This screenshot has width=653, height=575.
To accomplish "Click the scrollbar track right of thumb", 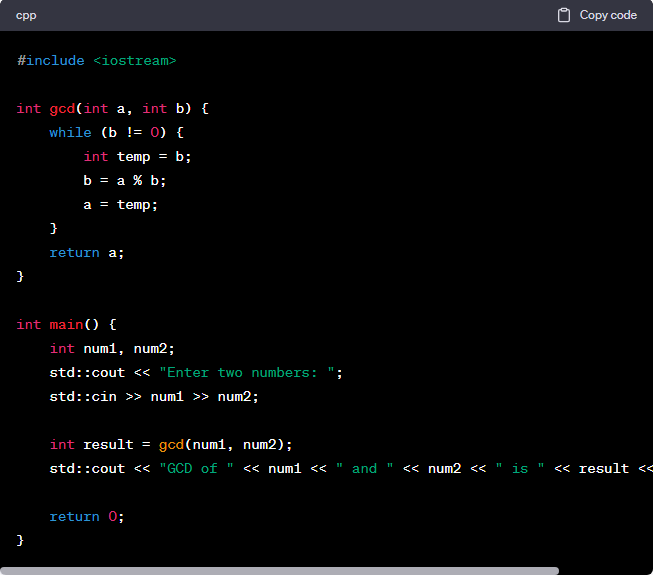I will click(605, 570).
